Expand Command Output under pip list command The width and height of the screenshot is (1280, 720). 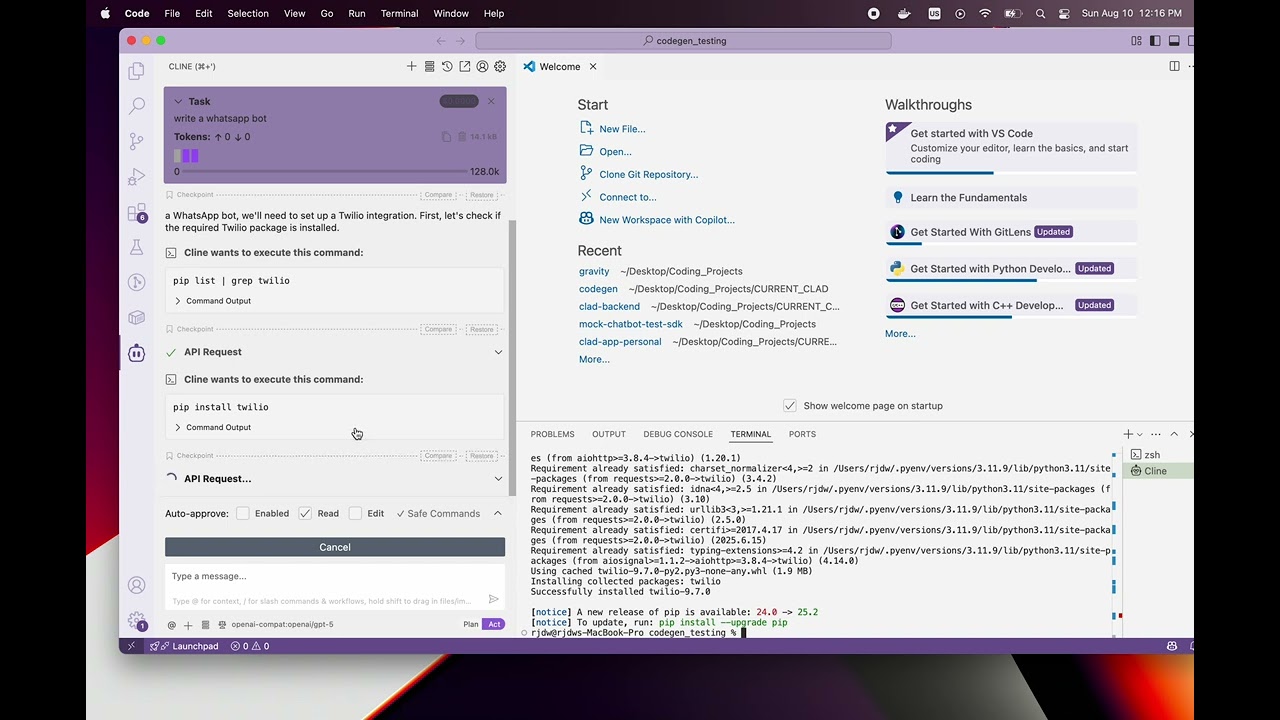(x=212, y=301)
